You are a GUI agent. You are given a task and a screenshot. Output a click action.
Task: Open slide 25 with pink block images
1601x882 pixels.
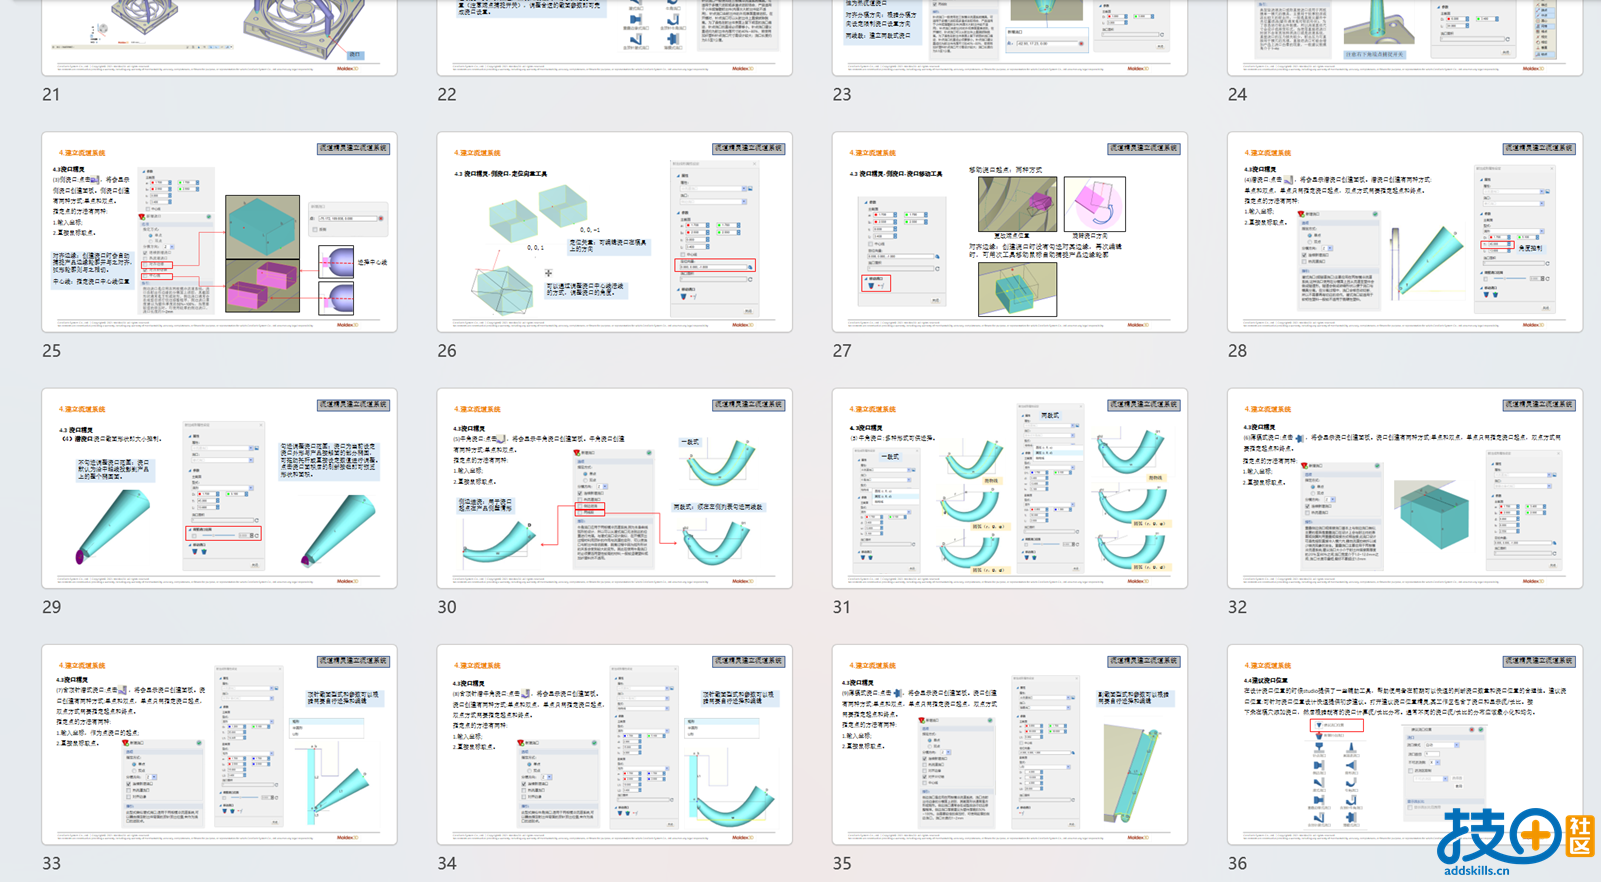tap(219, 232)
